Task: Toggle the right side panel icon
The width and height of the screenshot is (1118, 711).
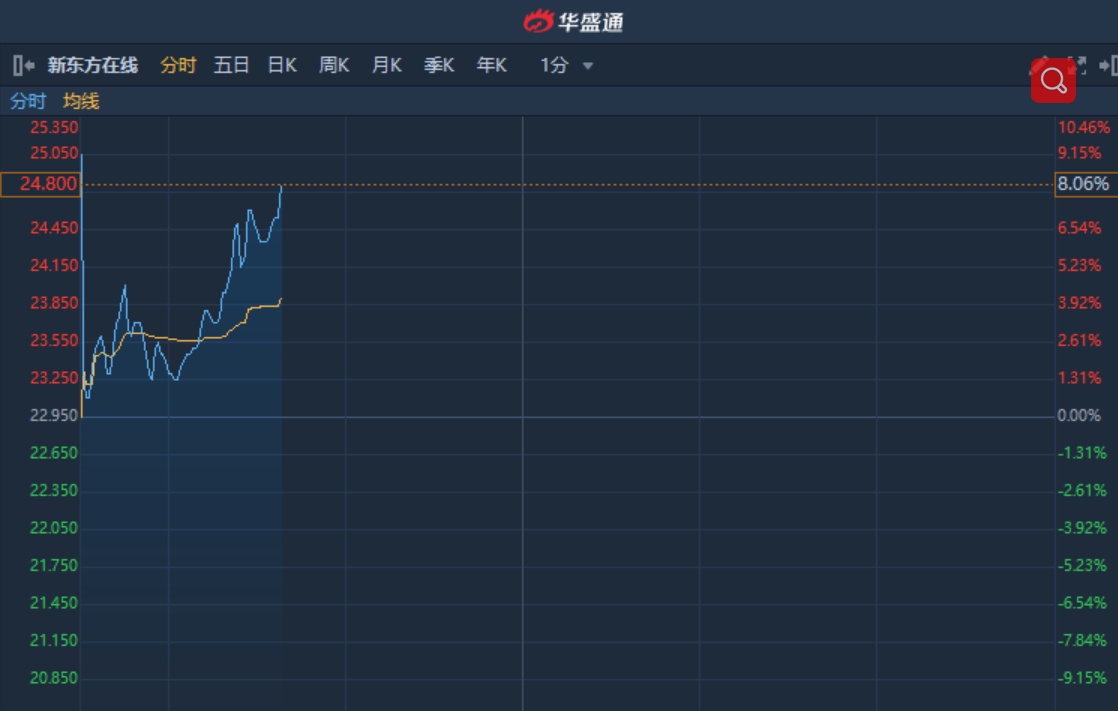Action: pos(1108,66)
